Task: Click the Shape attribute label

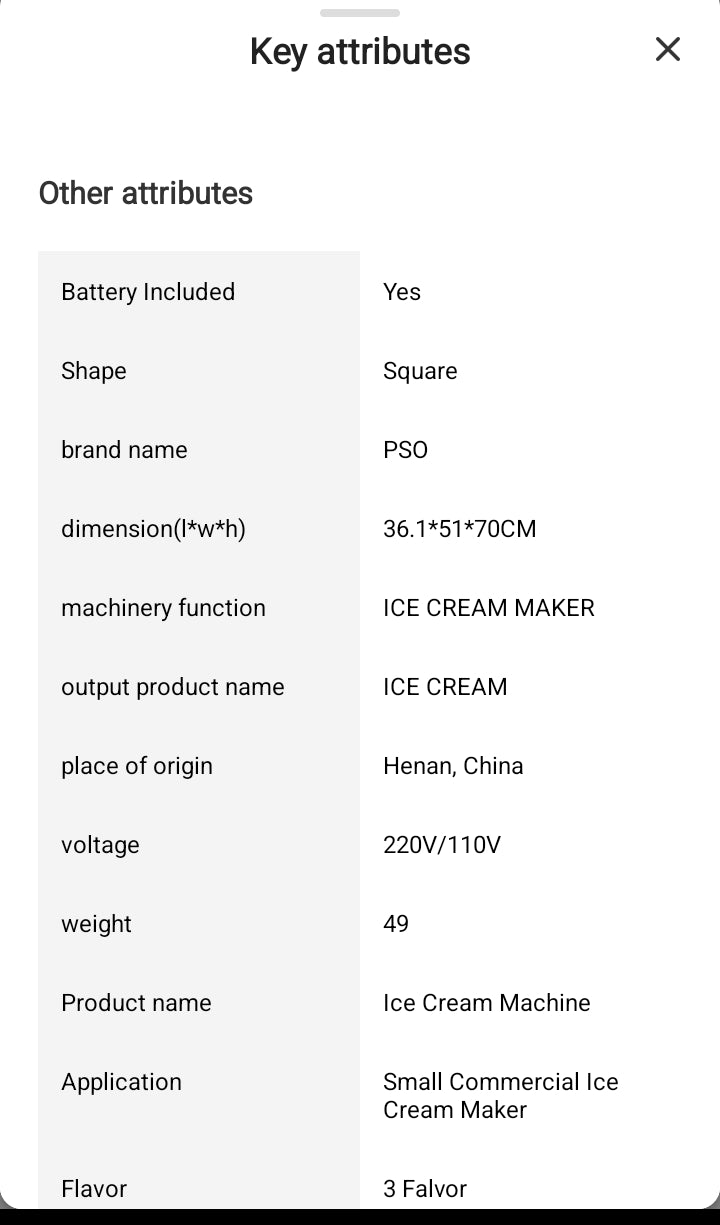Action: coord(94,371)
